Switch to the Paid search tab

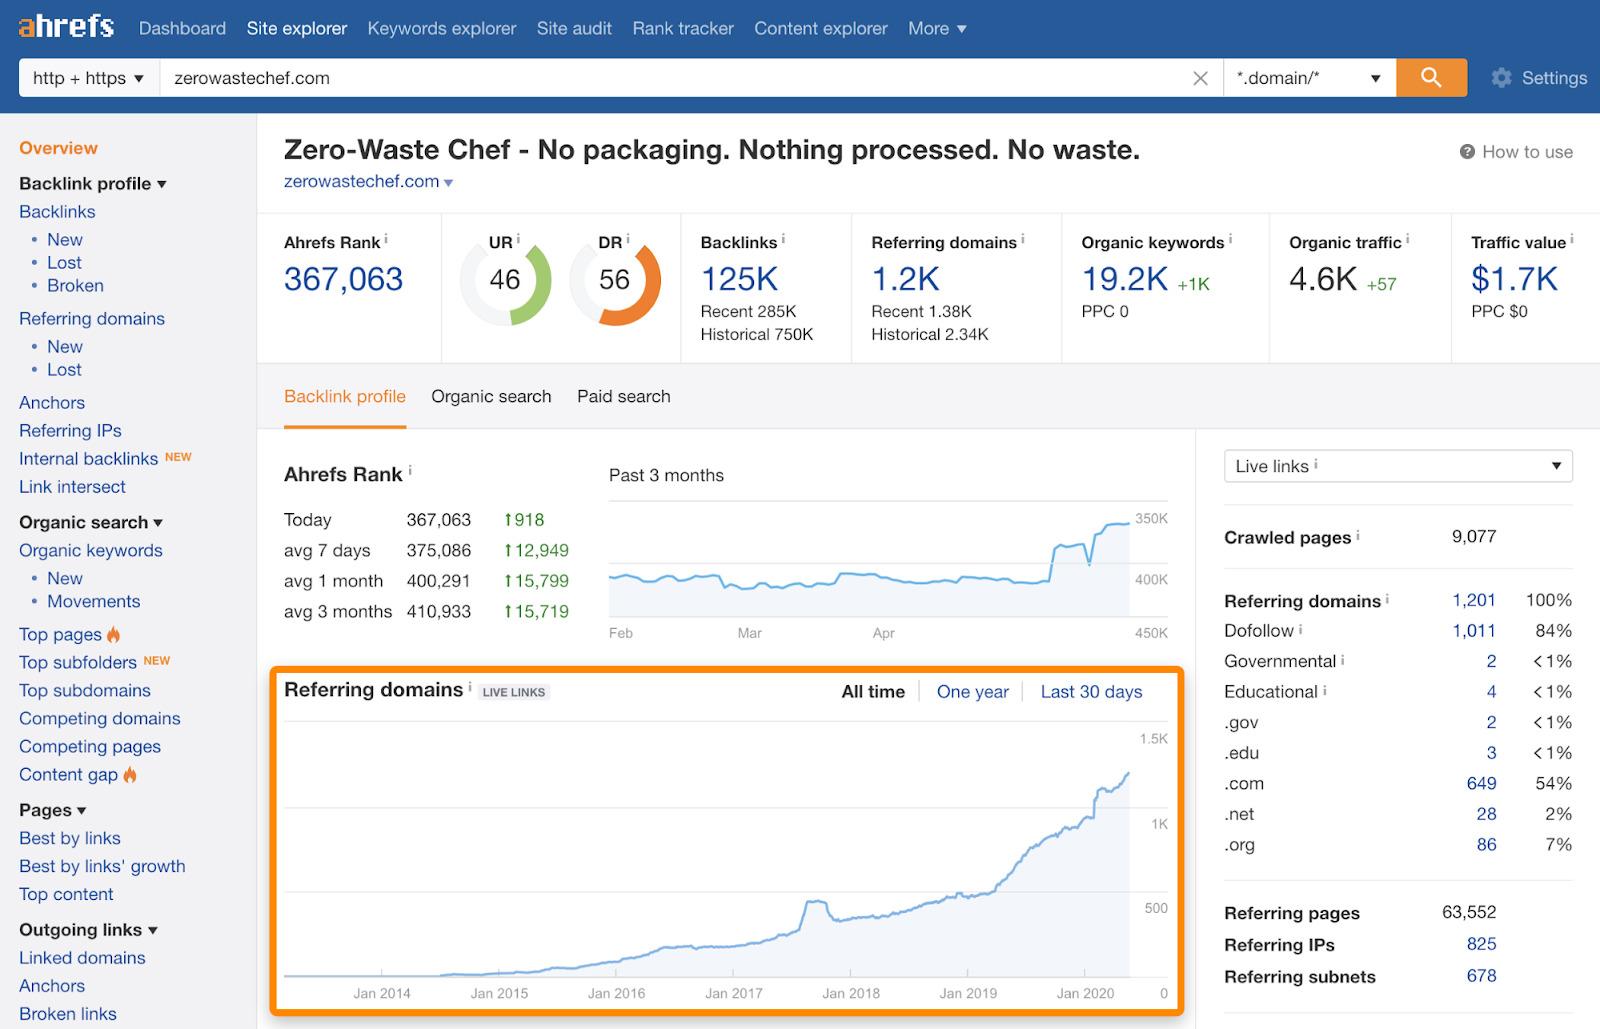click(623, 396)
